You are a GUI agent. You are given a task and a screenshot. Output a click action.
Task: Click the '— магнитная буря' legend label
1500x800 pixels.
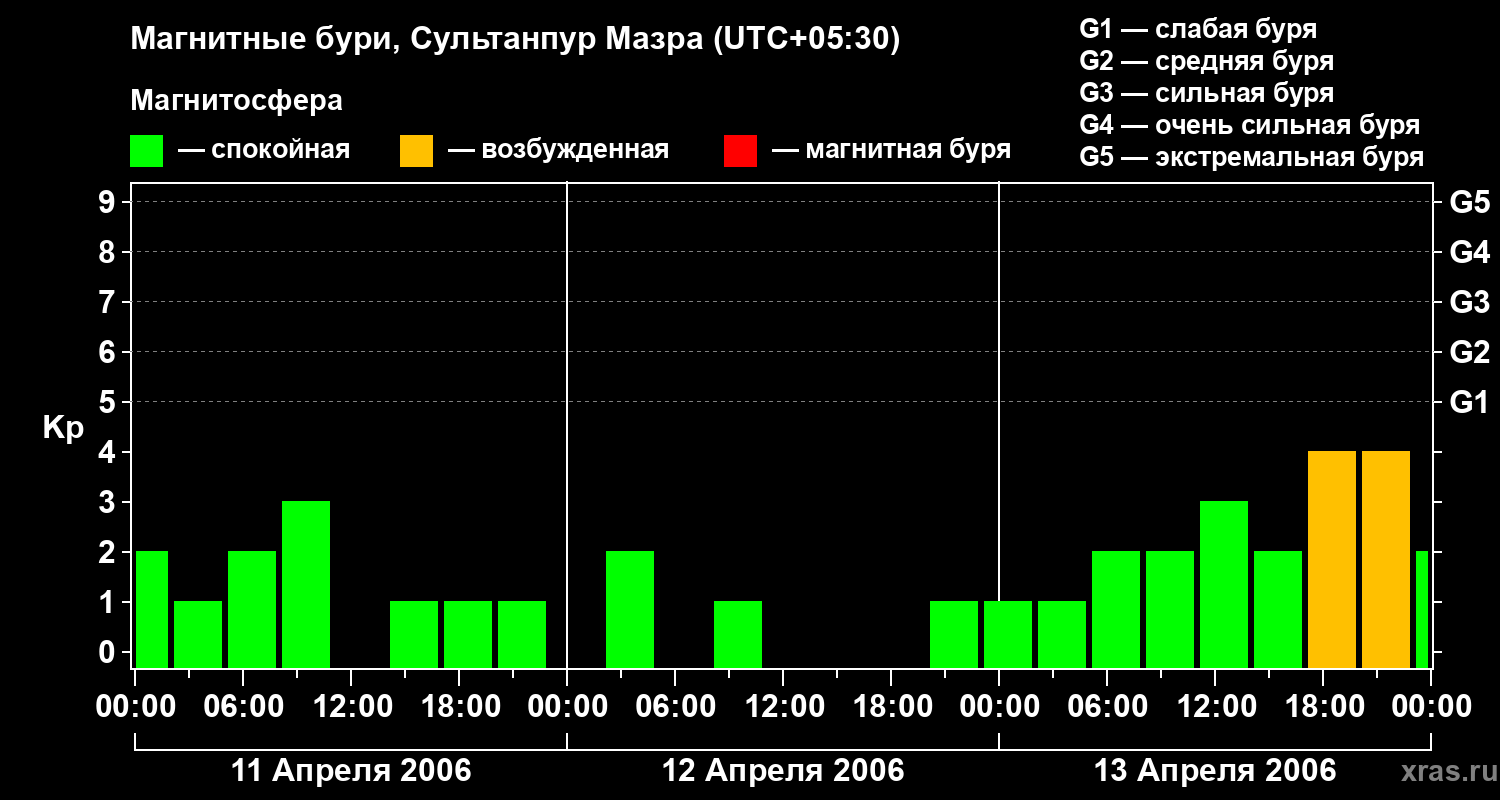pos(892,150)
